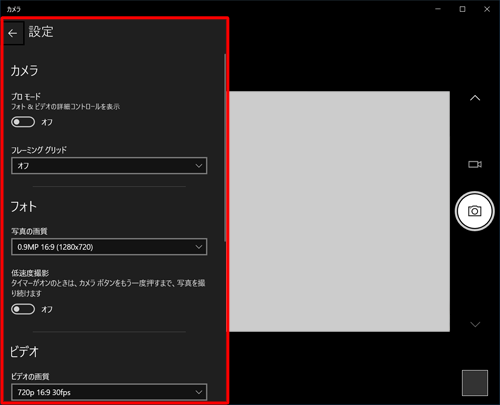Click the upward chevron above video icon

tap(475, 98)
